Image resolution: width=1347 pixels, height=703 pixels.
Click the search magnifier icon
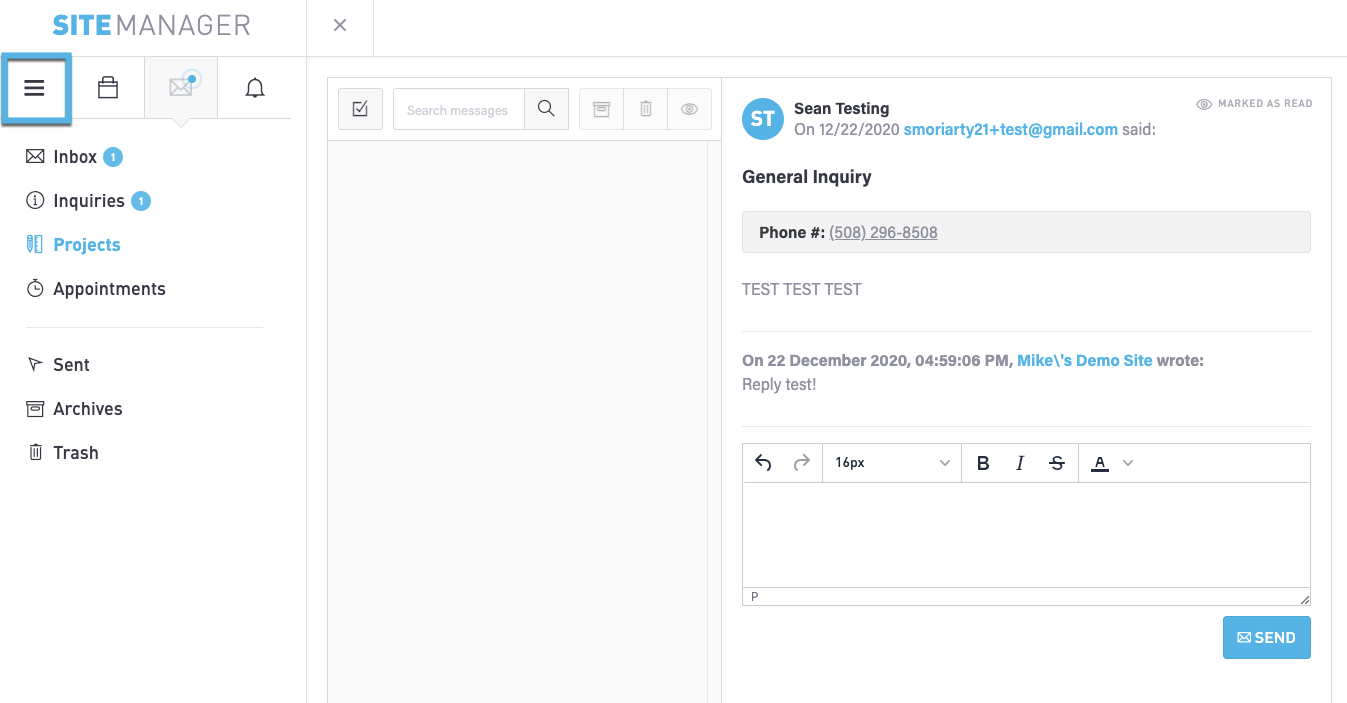pos(546,110)
